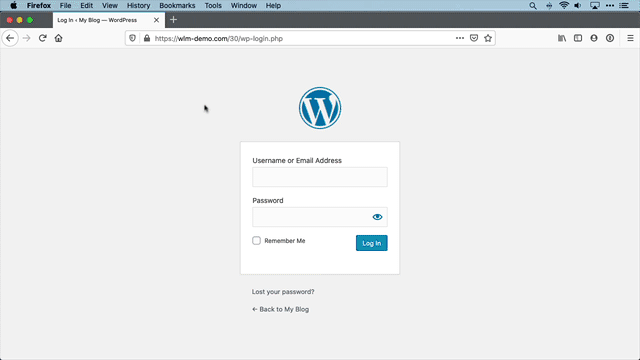This screenshot has width=640, height=360.
Task: Open the Bookmarks menu
Action: (177, 6)
